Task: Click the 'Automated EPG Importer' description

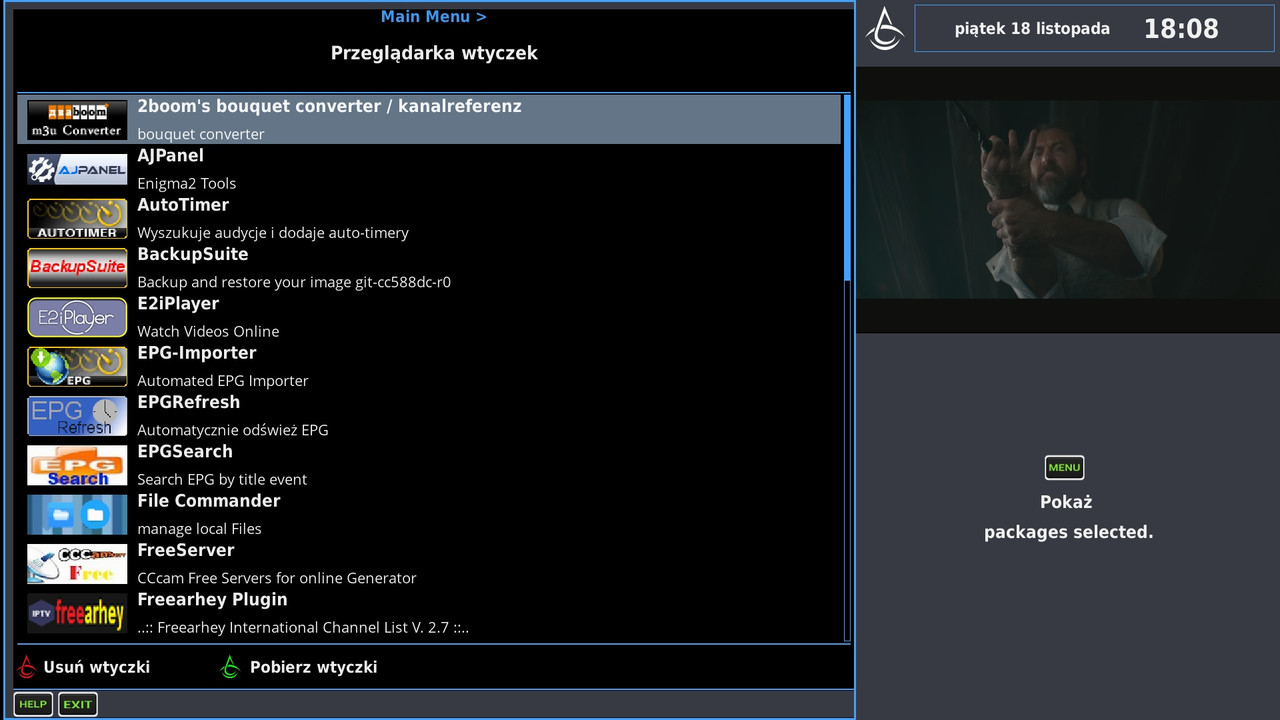Action: [222, 381]
